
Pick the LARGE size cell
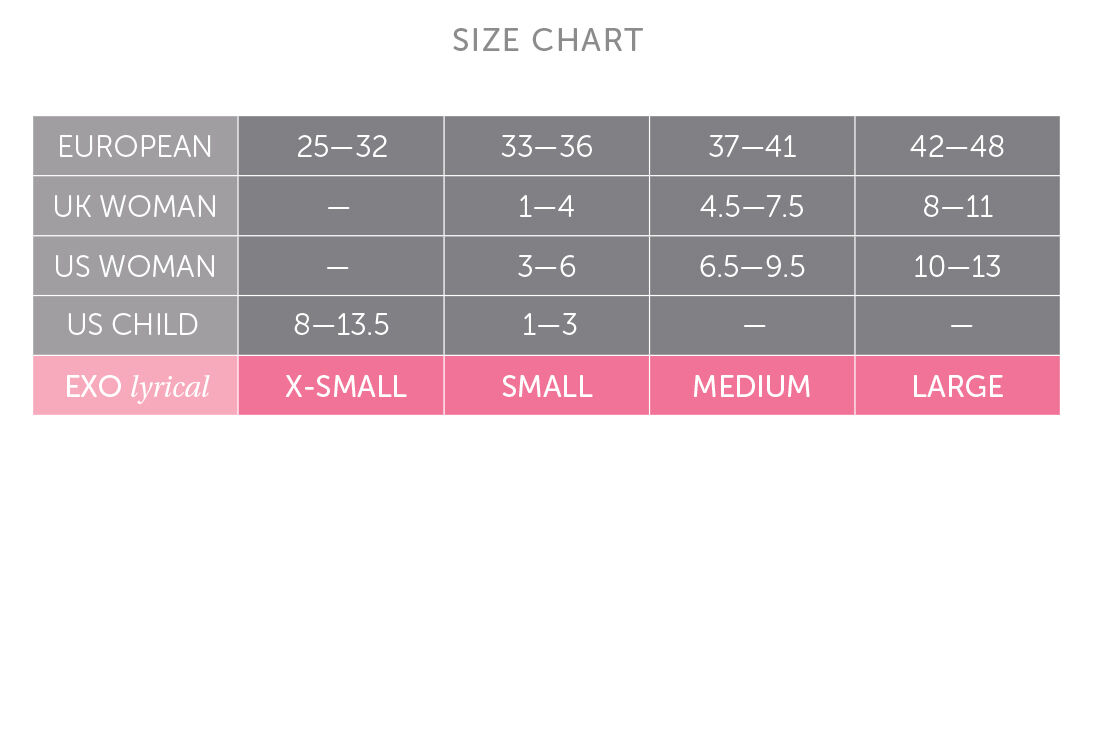pyautogui.click(x=957, y=386)
